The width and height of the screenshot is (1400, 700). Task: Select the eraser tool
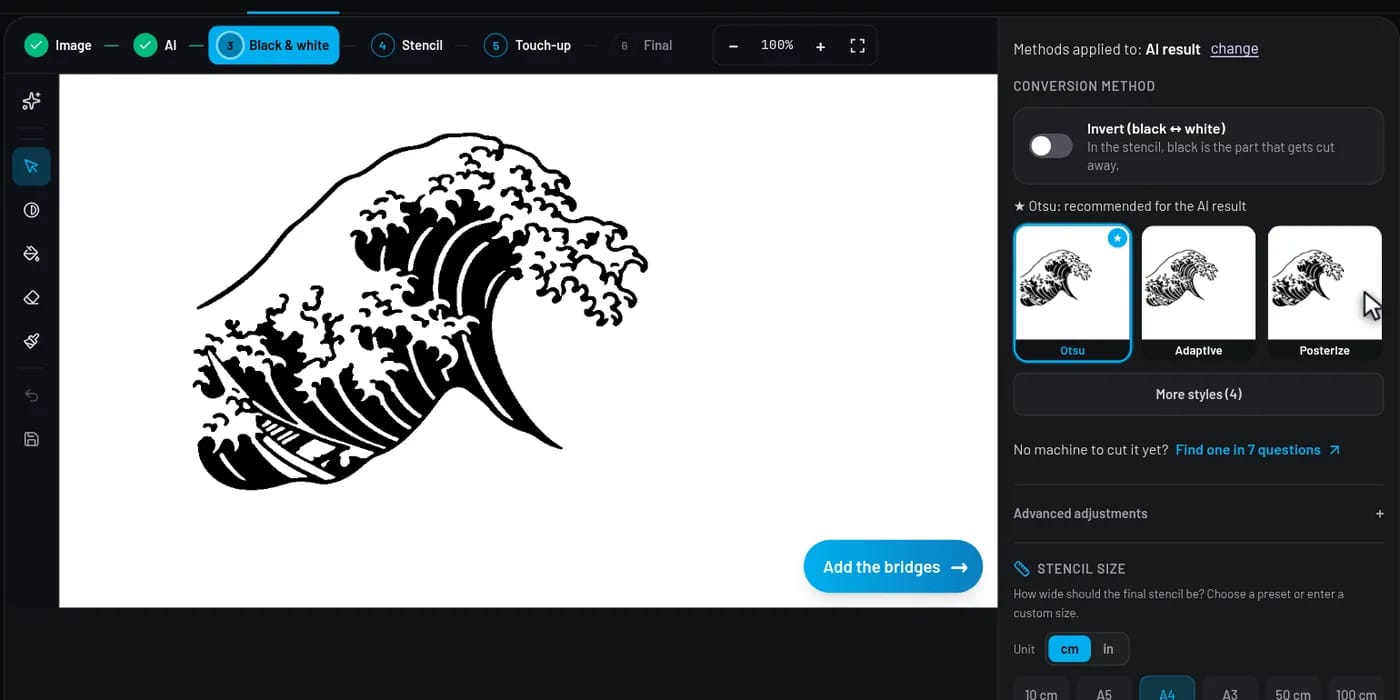point(31,298)
